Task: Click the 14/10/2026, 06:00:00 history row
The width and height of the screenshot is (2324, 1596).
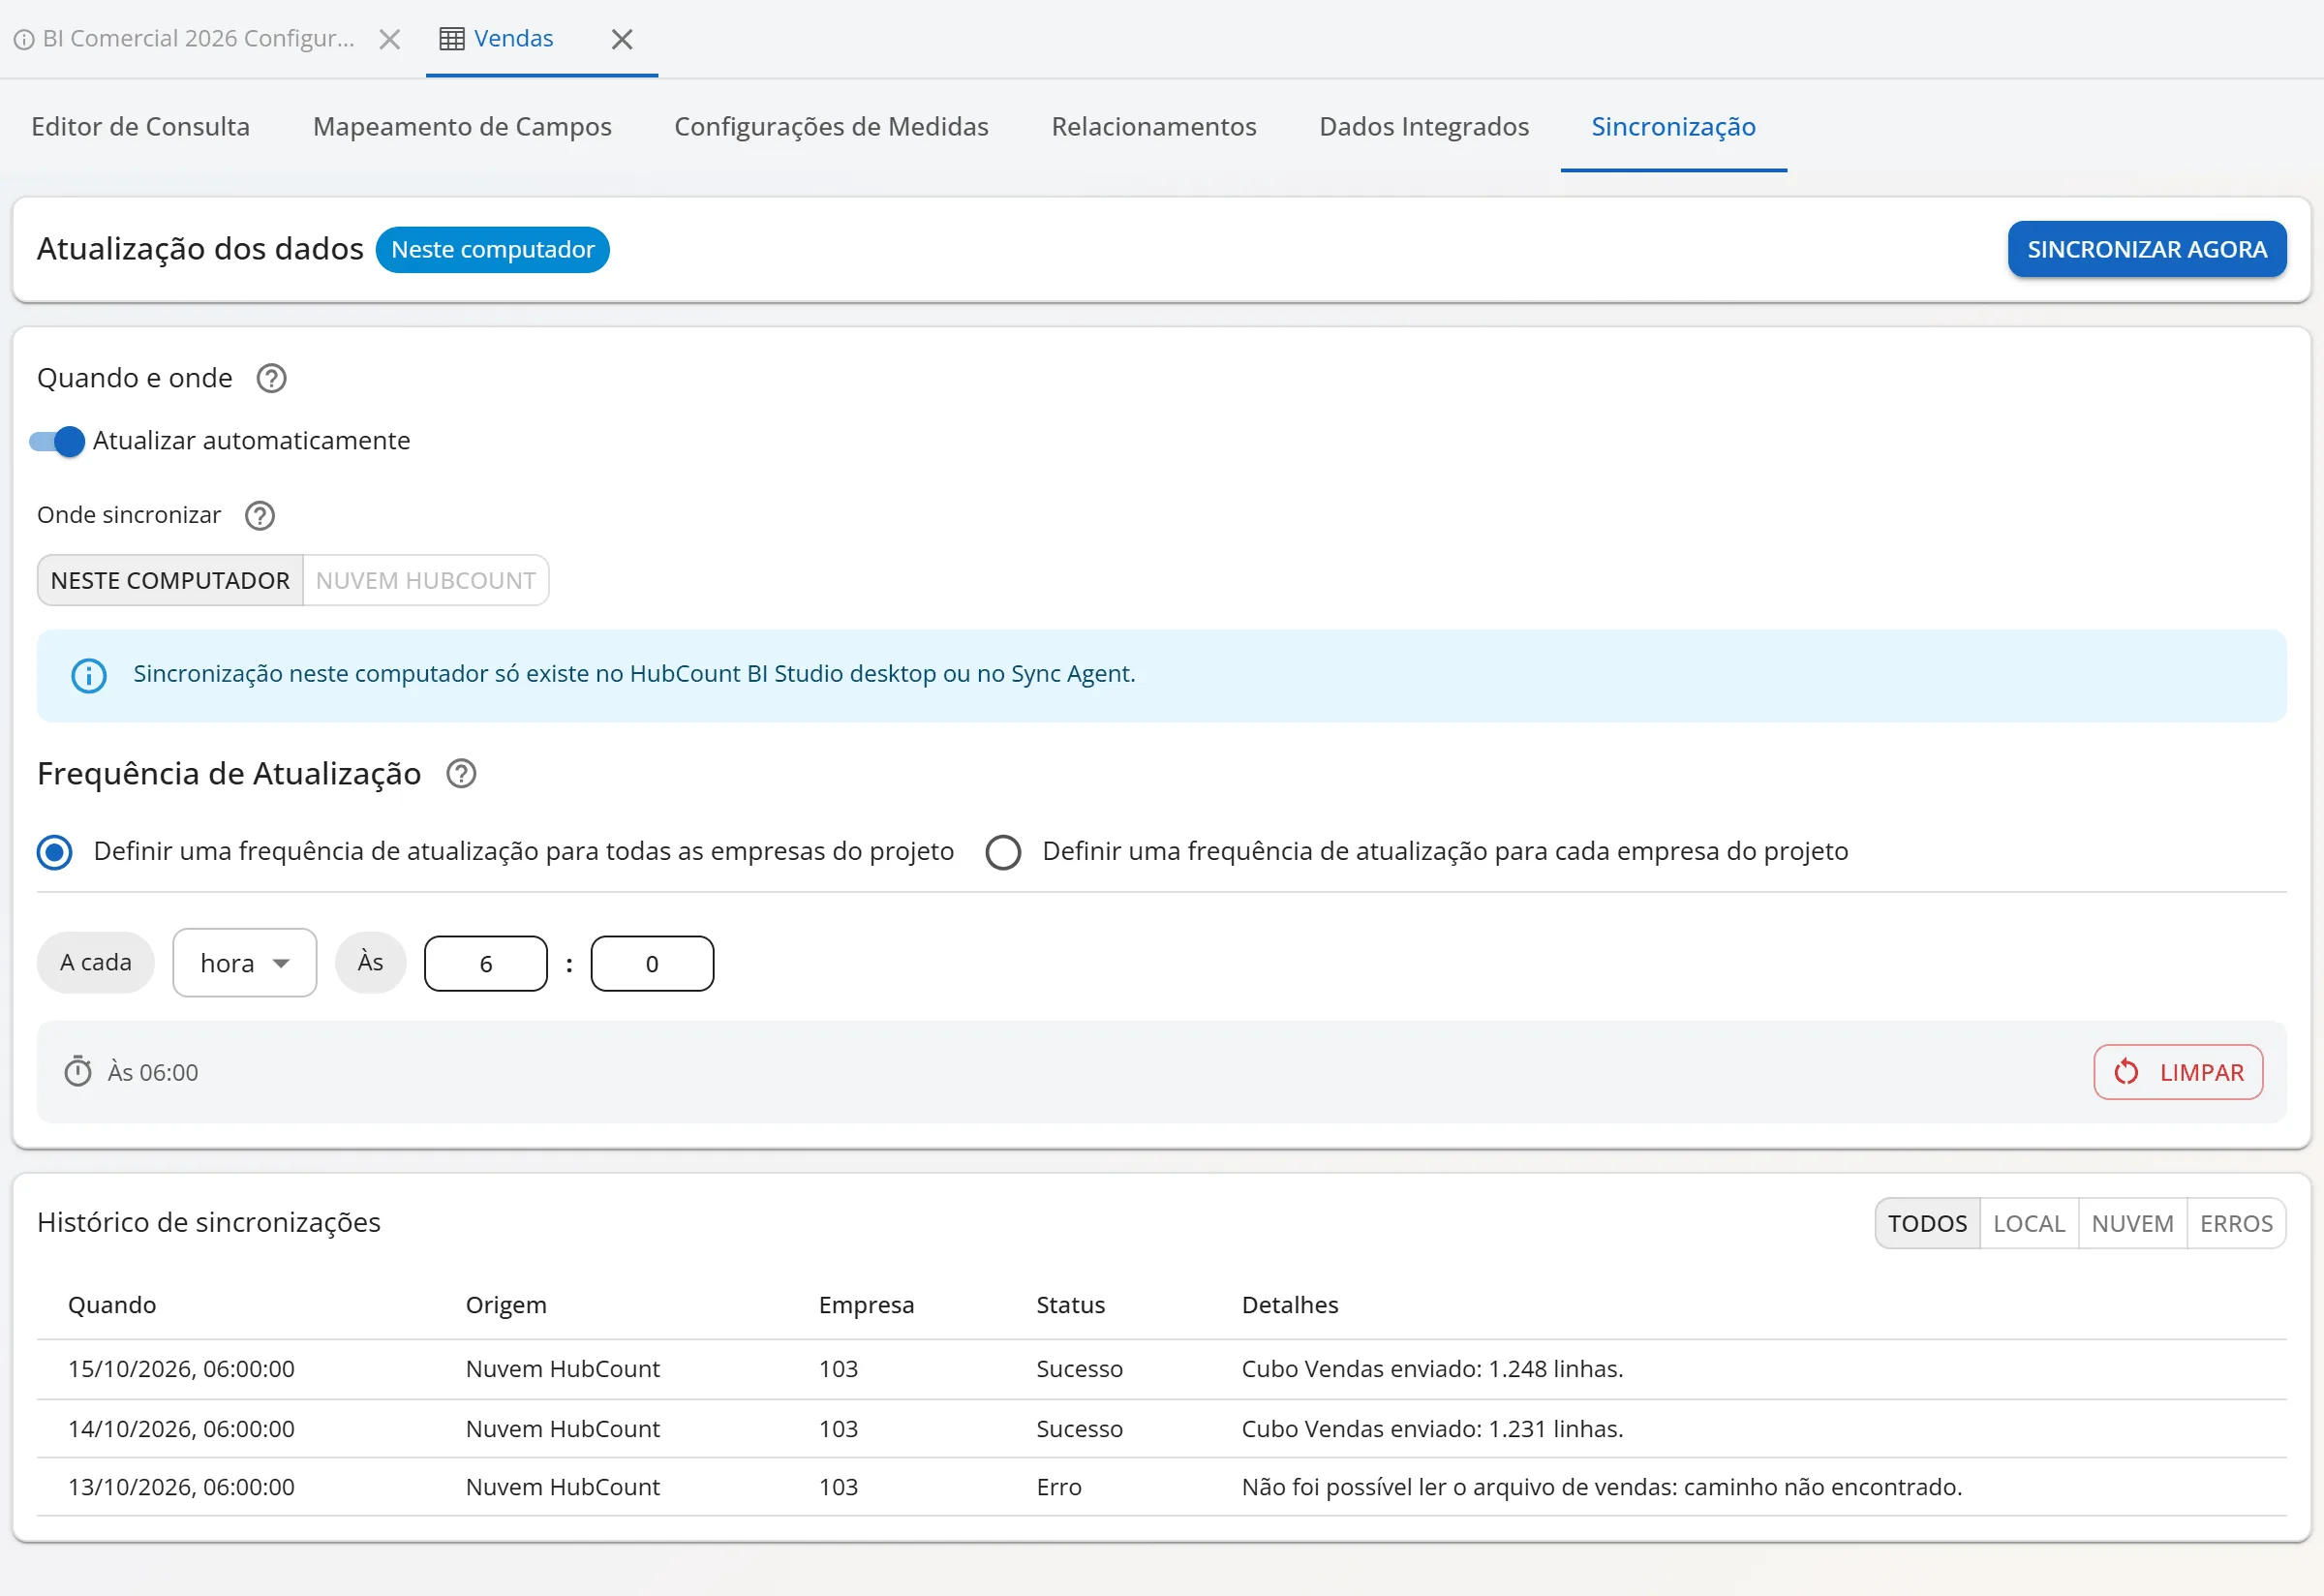Action: (1161, 1429)
